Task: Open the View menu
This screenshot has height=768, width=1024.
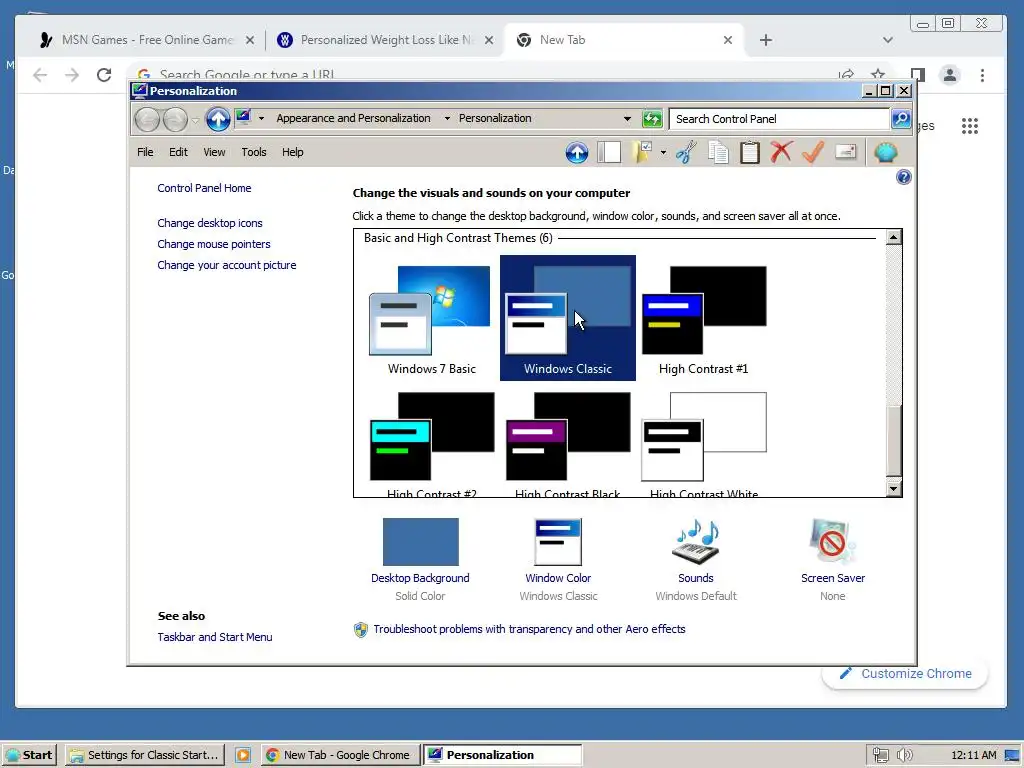Action: pos(214,152)
